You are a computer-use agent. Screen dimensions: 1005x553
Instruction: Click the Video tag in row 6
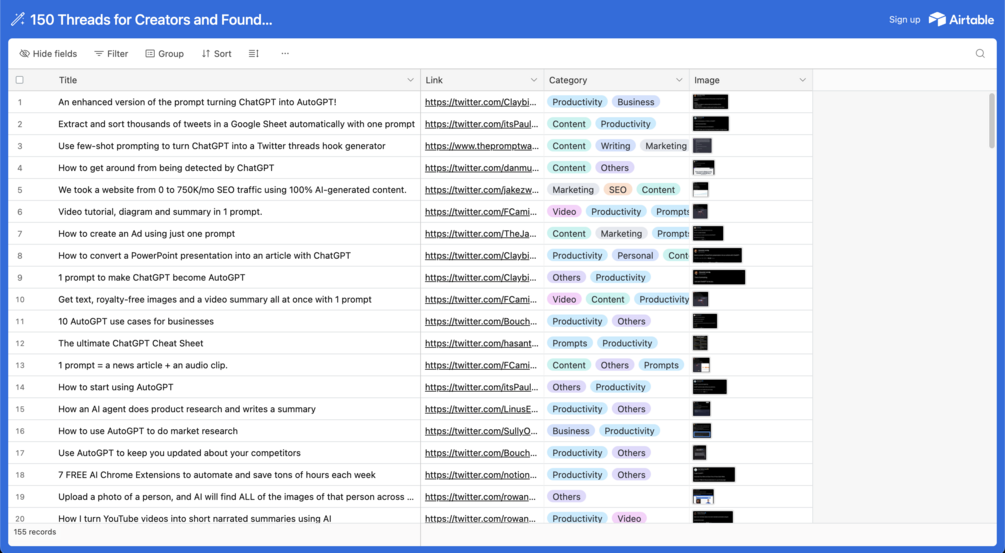(x=564, y=211)
